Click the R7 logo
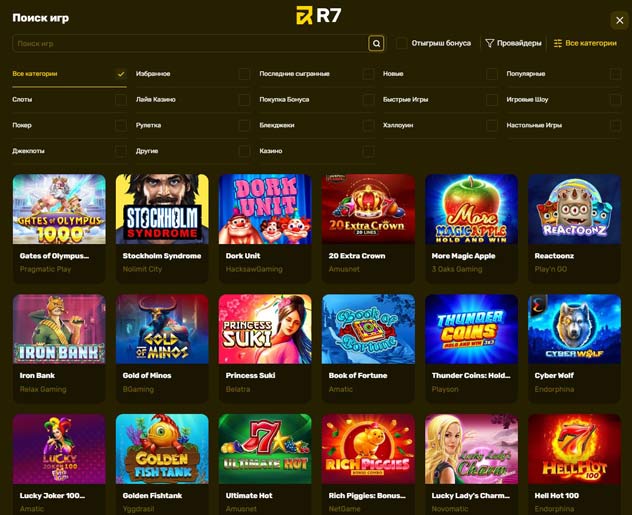 (319, 16)
